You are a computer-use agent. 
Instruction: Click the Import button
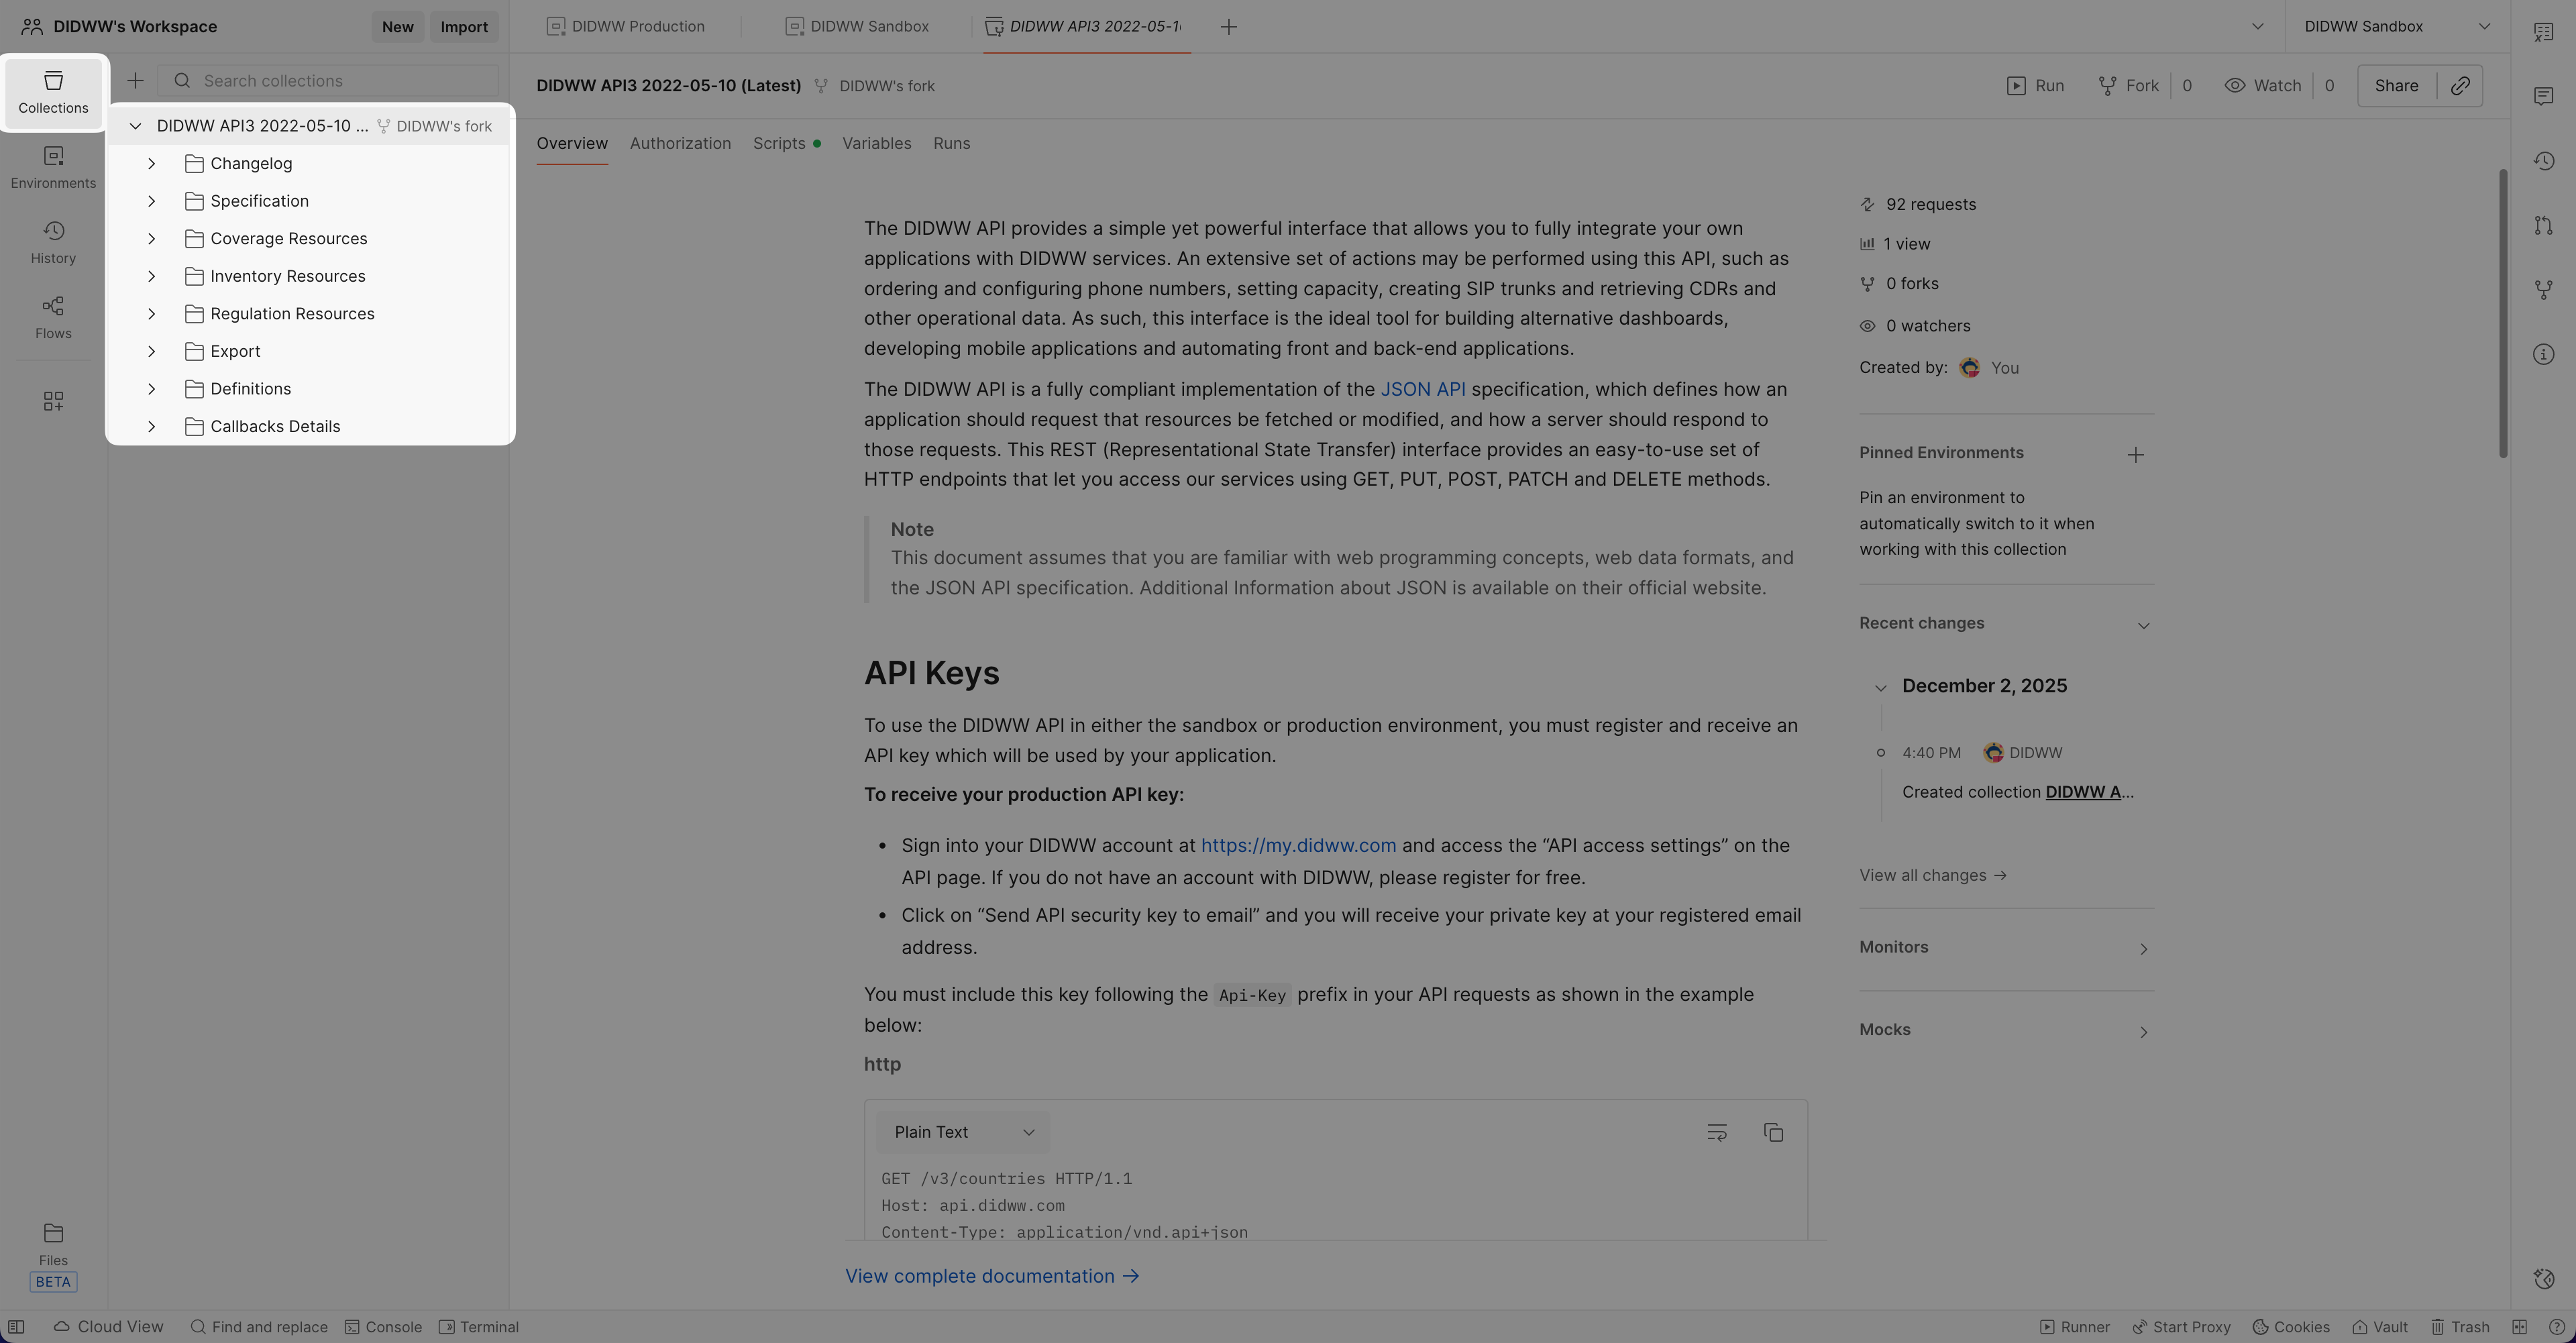tap(464, 27)
